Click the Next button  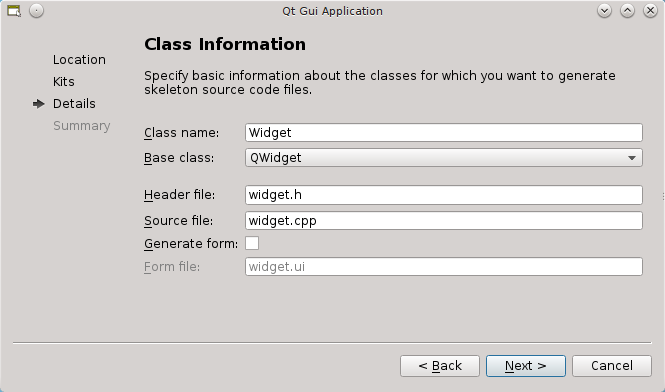pyautogui.click(x=525, y=366)
